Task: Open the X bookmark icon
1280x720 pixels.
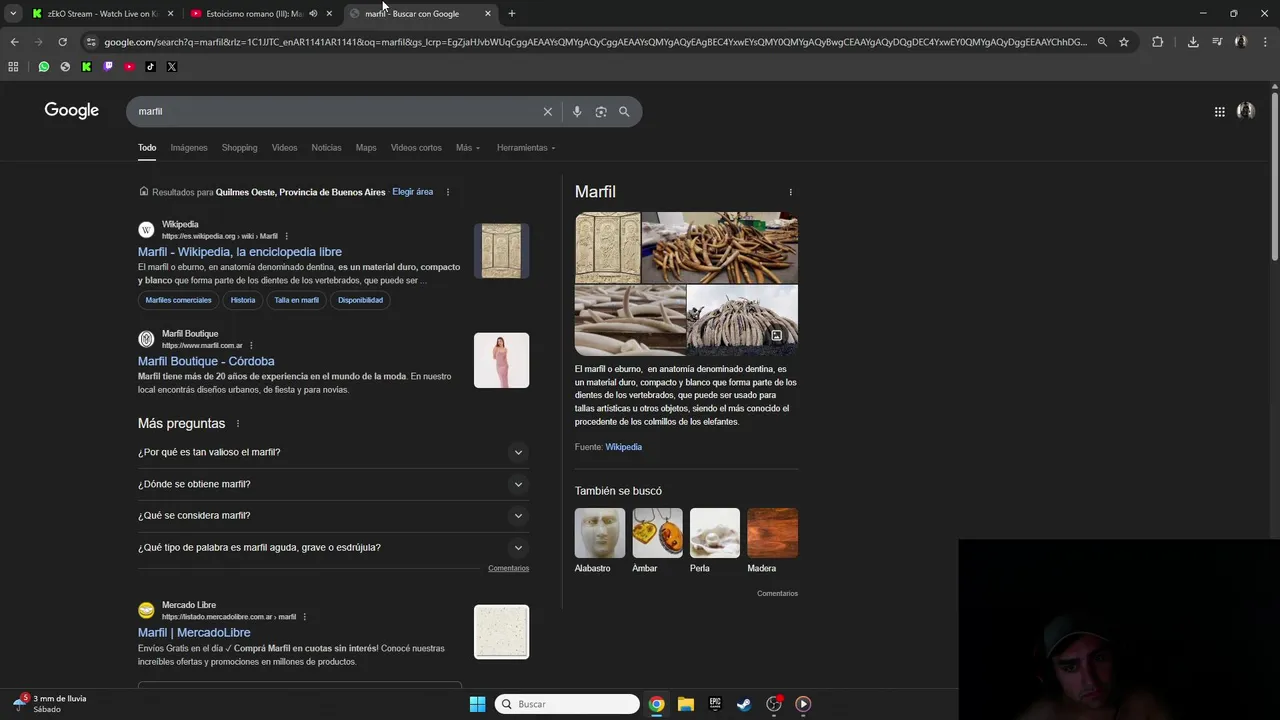Action: point(172,67)
